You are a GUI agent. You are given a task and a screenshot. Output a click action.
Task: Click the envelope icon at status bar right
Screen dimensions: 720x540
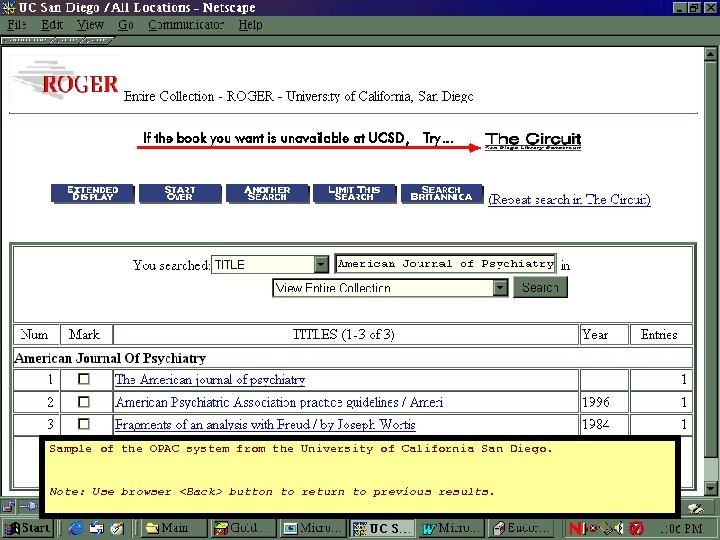tap(695, 508)
